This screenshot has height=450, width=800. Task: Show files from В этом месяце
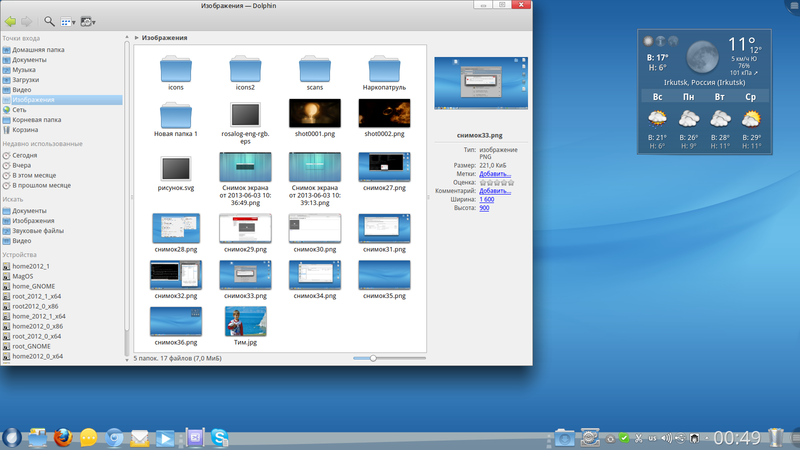pyautogui.click(x=34, y=176)
